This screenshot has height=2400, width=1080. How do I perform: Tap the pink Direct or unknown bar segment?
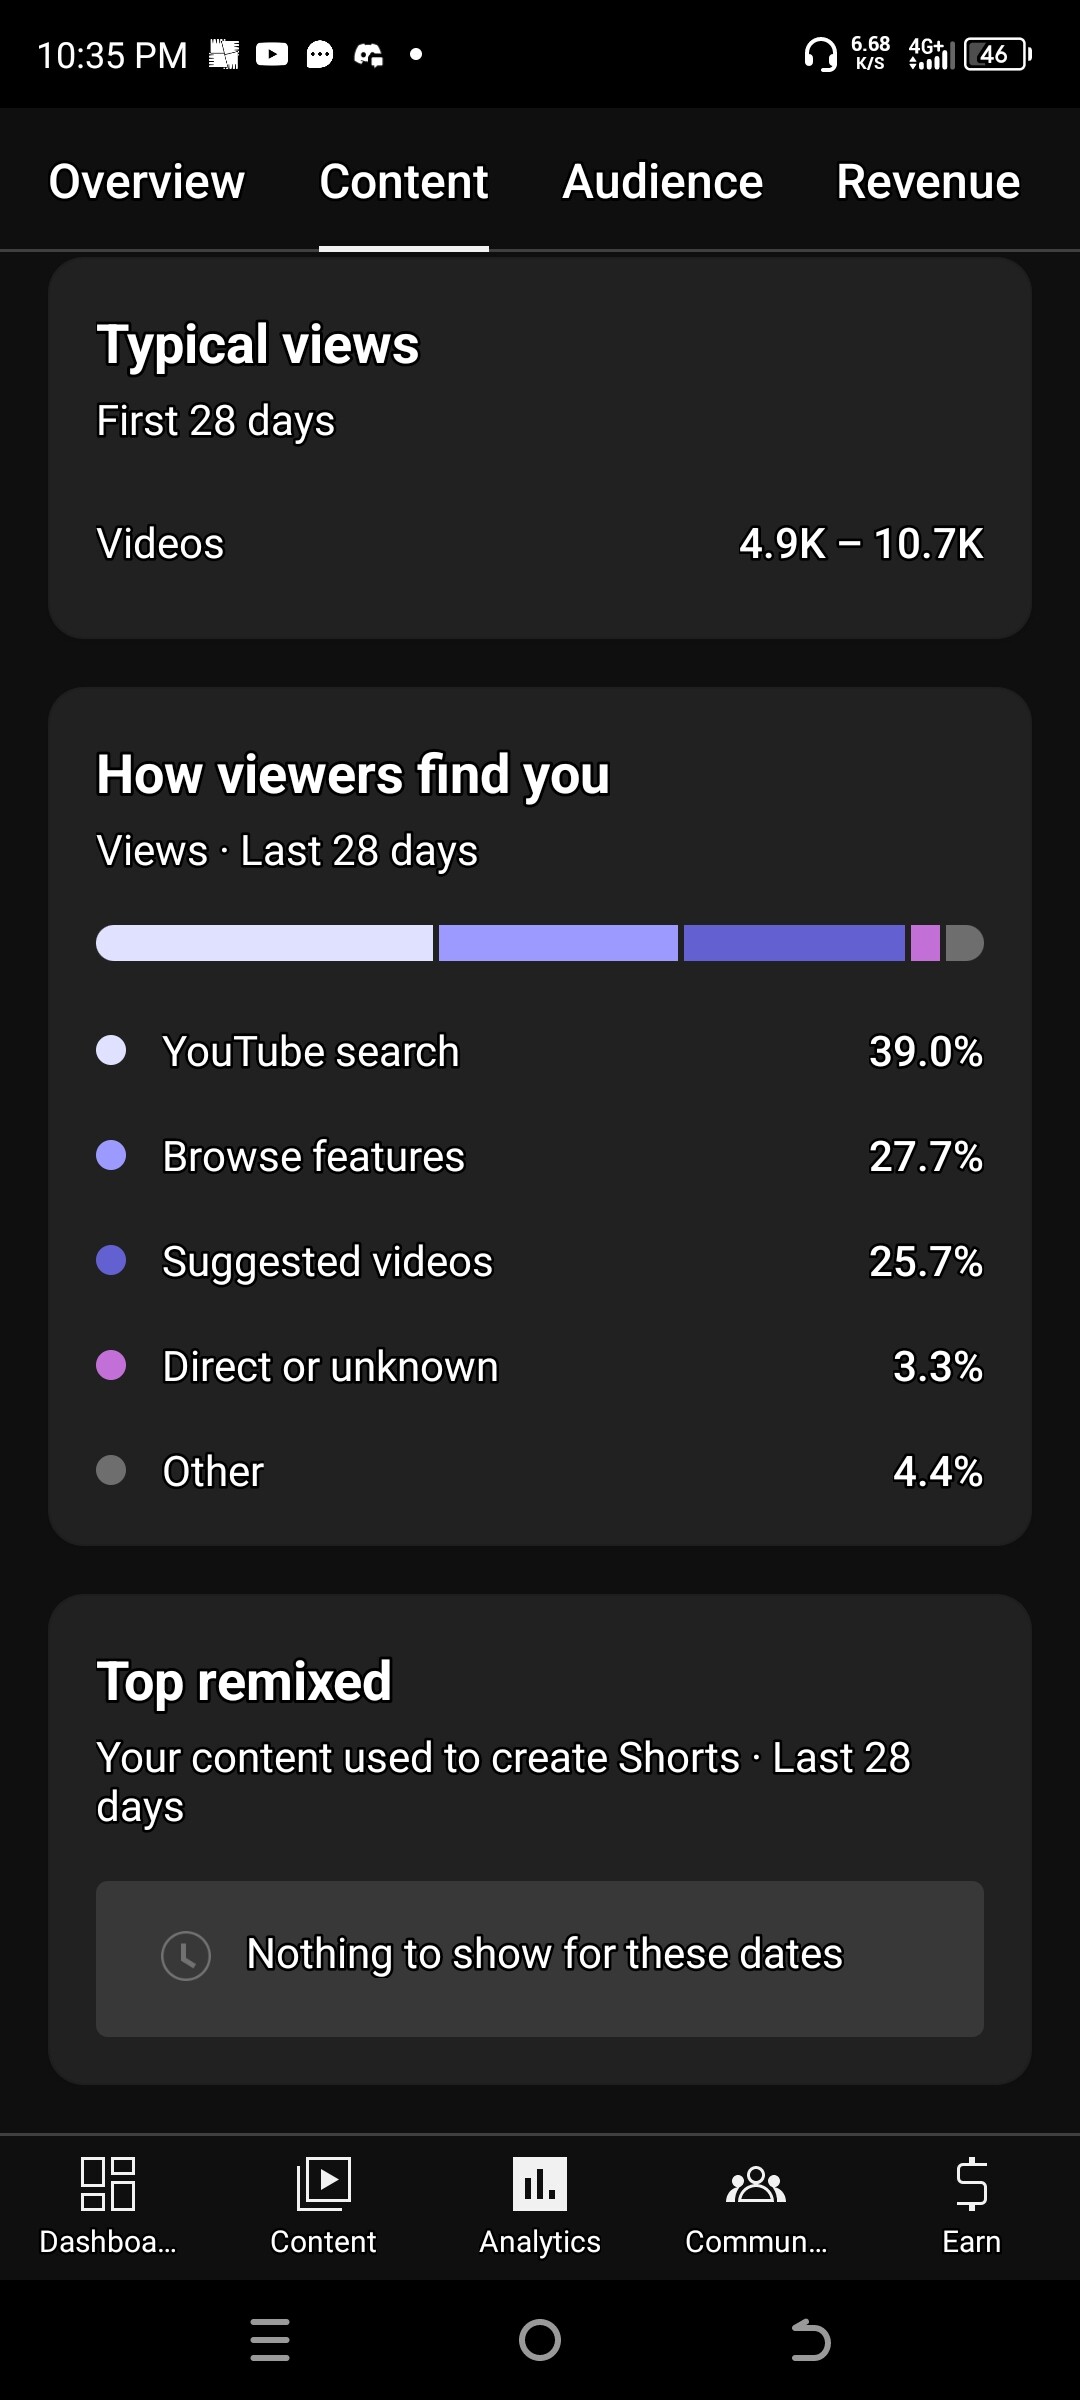(925, 943)
